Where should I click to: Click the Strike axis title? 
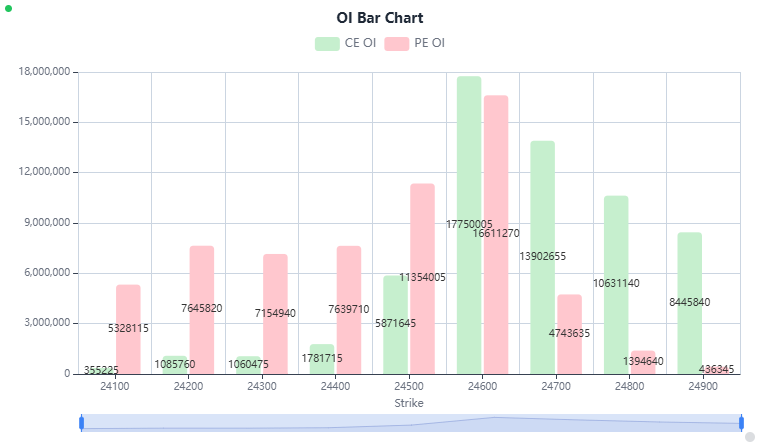409,403
